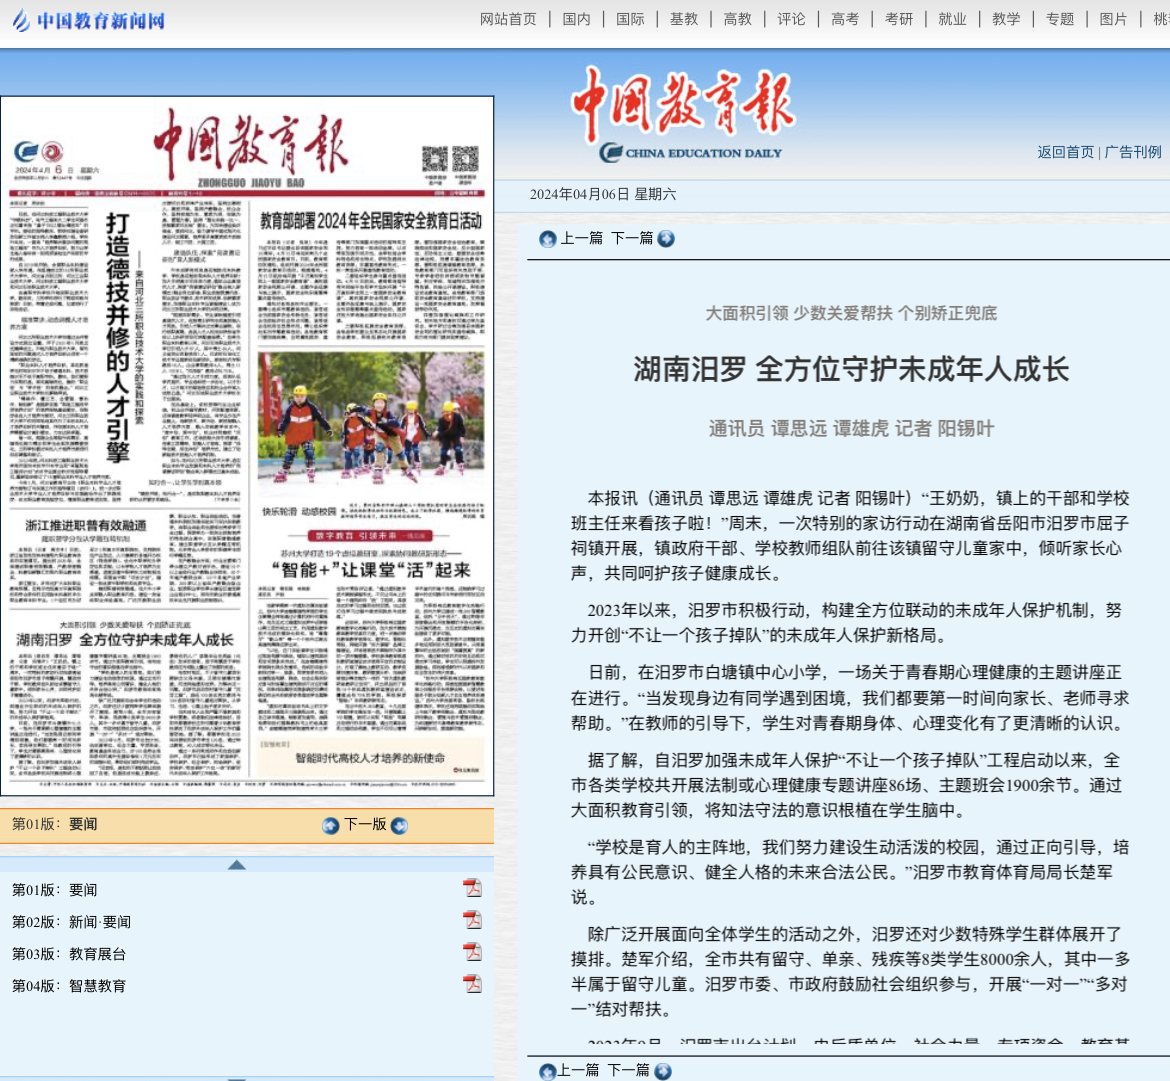Open the 第04版：智慧教育 edition link
The image size is (1170, 1081).
pyautogui.click(x=69, y=986)
